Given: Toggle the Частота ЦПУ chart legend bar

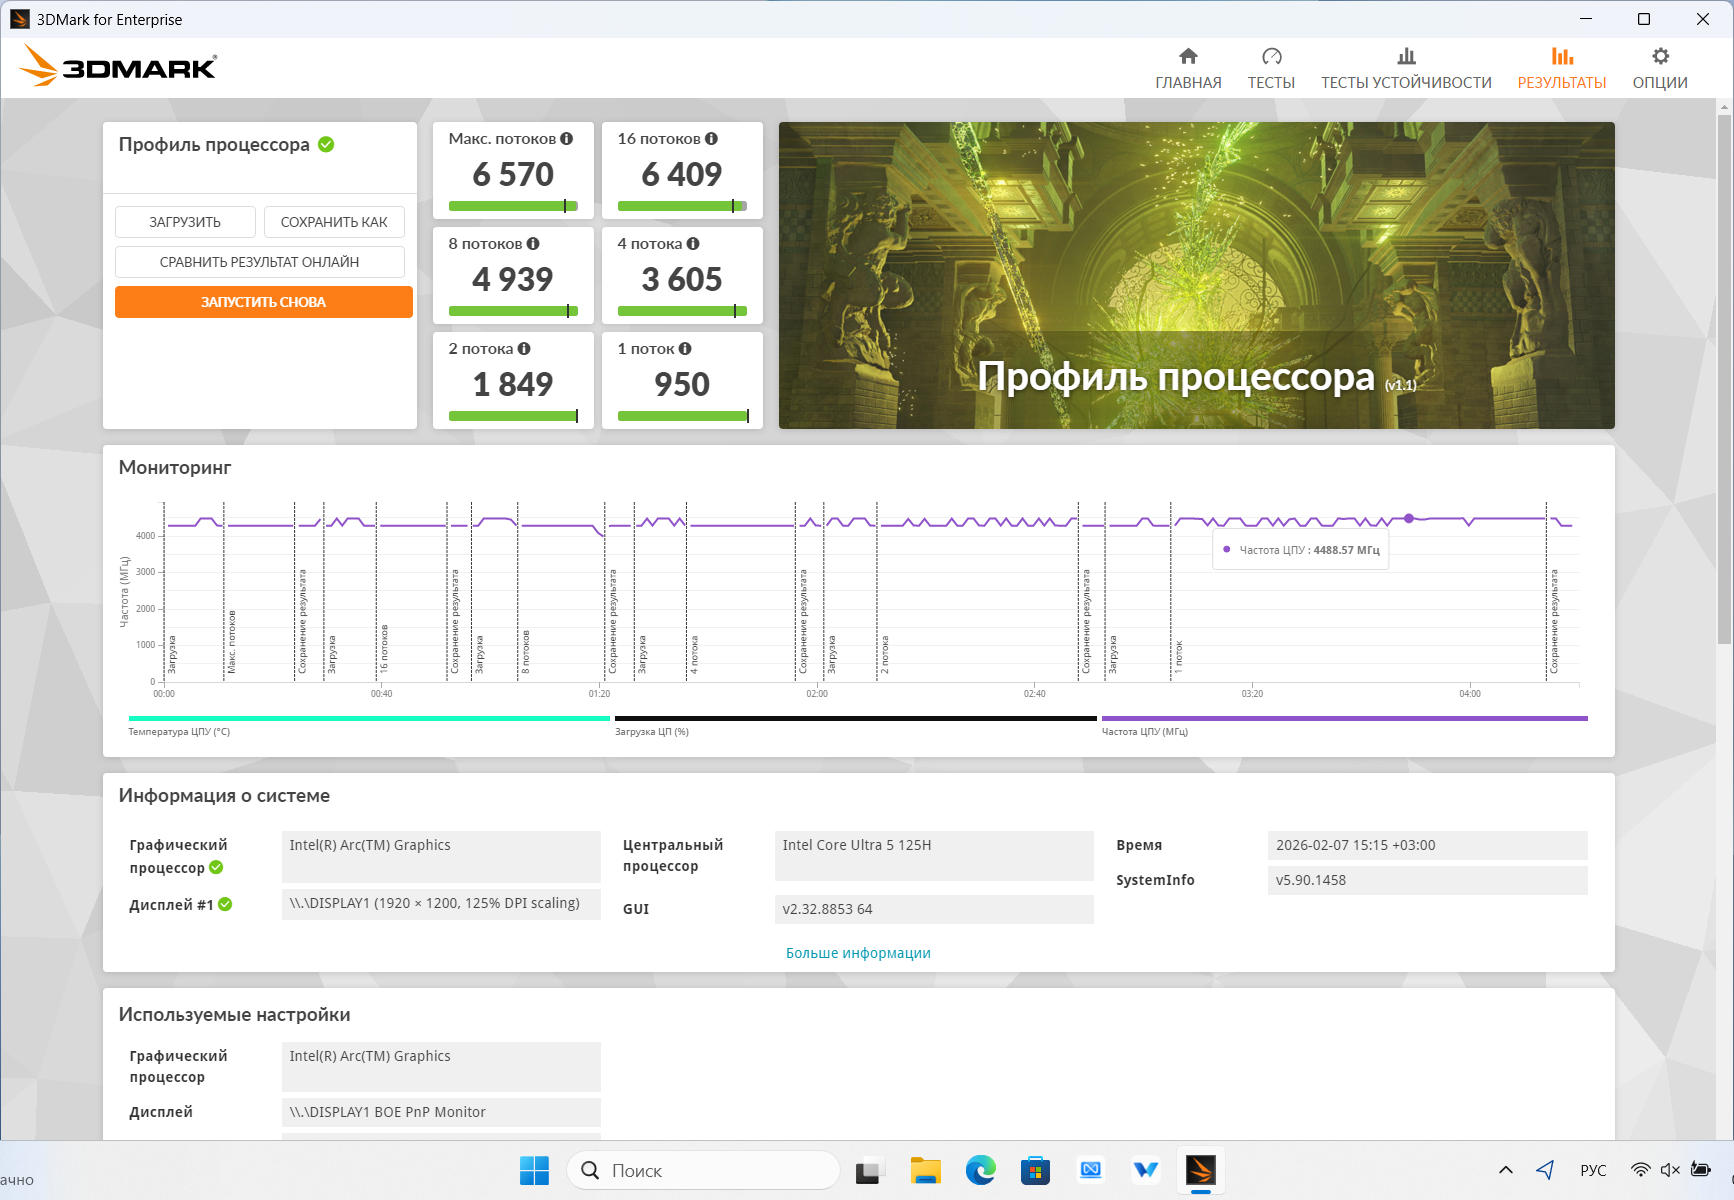Looking at the screenshot, I should point(1344,718).
